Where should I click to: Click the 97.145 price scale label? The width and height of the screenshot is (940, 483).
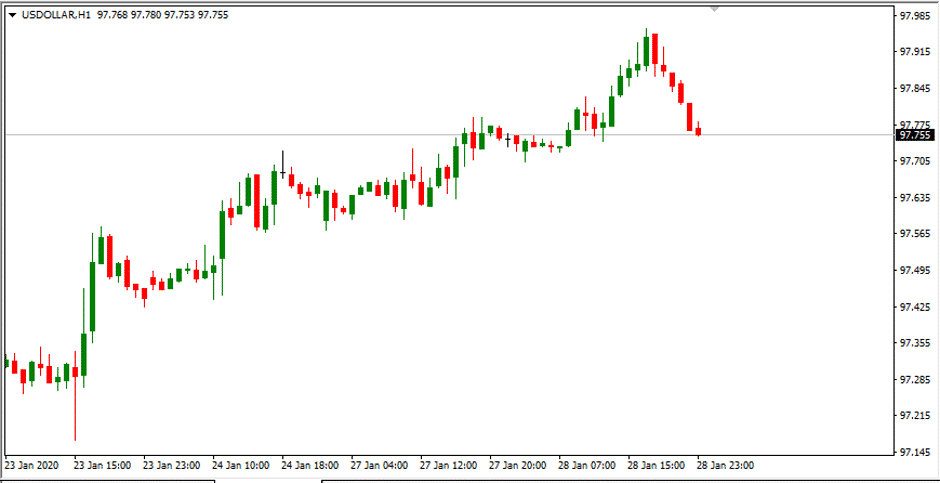coord(915,452)
